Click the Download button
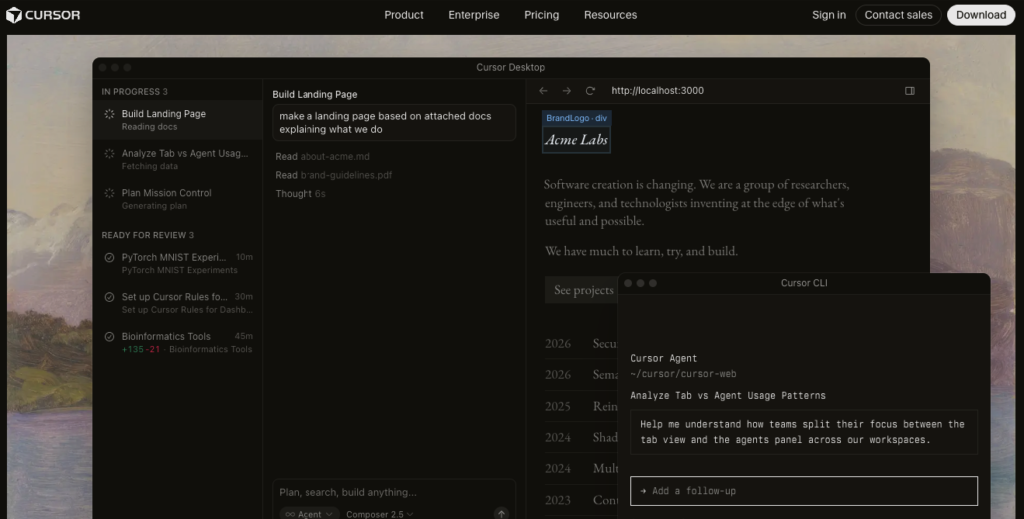Viewport: 1024px width, 519px height. click(981, 15)
